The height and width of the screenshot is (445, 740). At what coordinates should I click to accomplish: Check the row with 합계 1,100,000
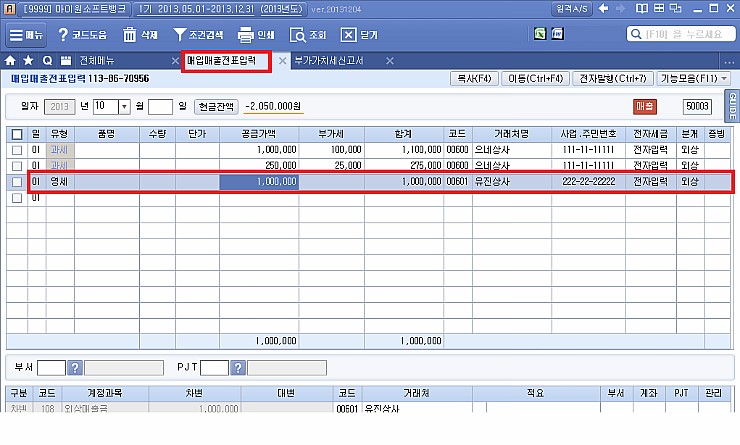[17, 150]
